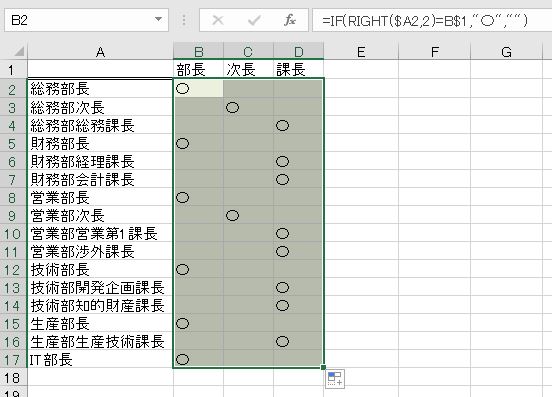Click the circle in cell C9
The image size is (552, 397).
point(232,215)
